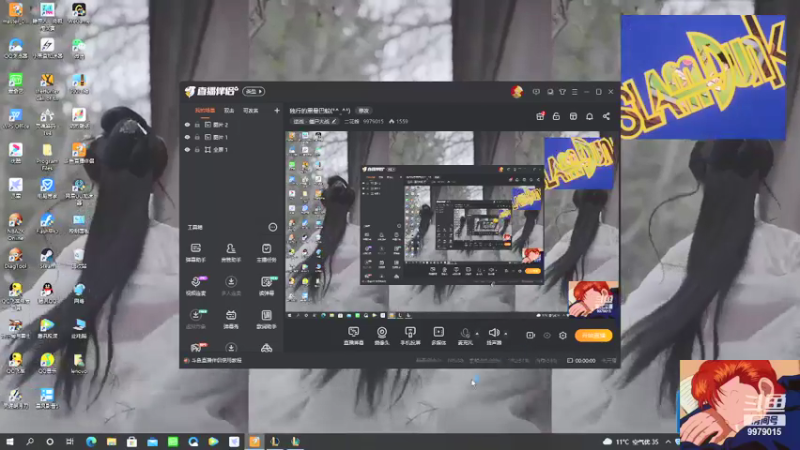The image size is (800, 450).
Task: Click the user avatar in title bar
Action: point(517,92)
